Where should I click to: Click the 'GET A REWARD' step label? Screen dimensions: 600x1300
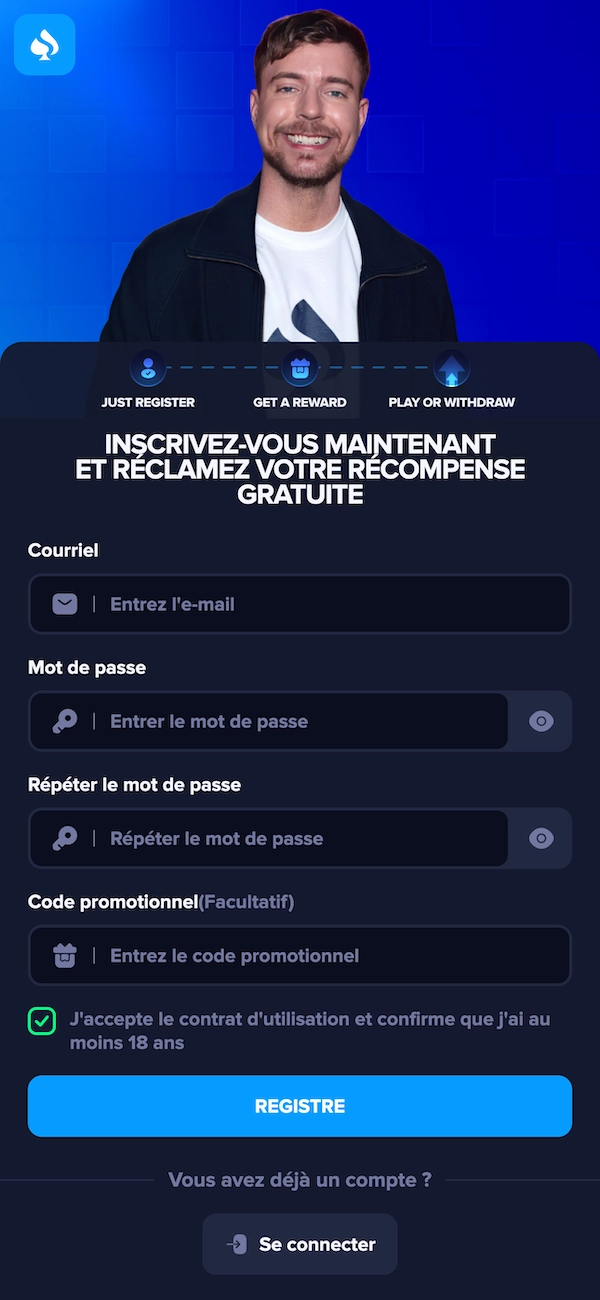coord(300,402)
